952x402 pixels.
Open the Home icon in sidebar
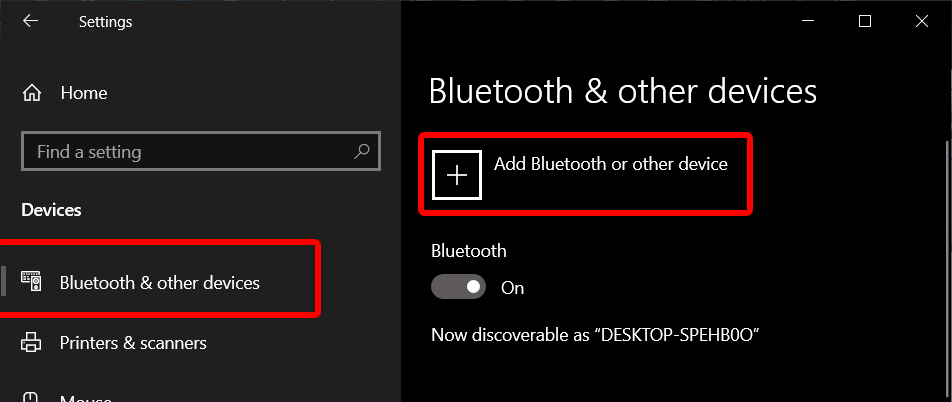[32, 93]
